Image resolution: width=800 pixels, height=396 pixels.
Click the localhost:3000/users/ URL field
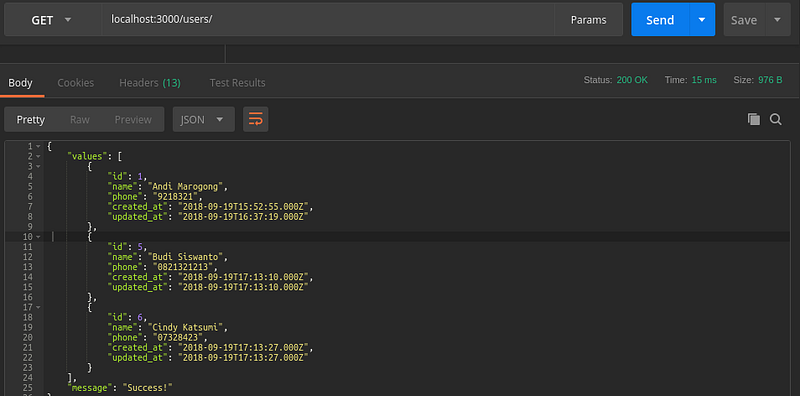328,20
